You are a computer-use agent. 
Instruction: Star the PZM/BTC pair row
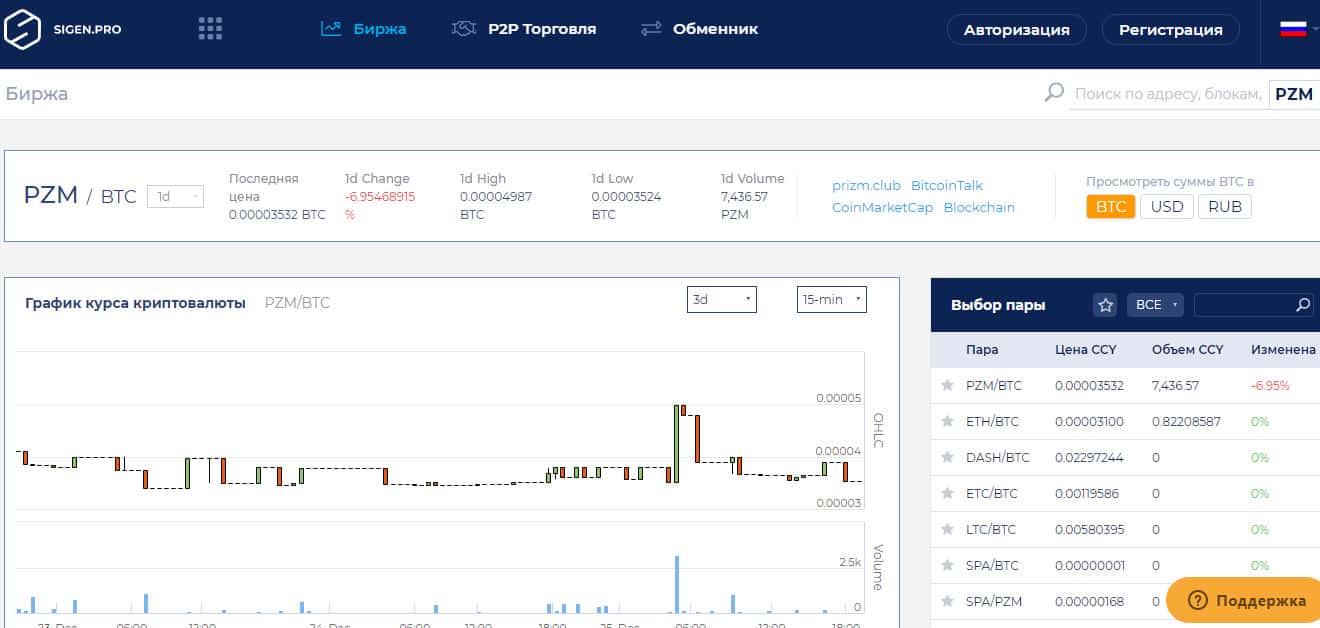point(947,385)
